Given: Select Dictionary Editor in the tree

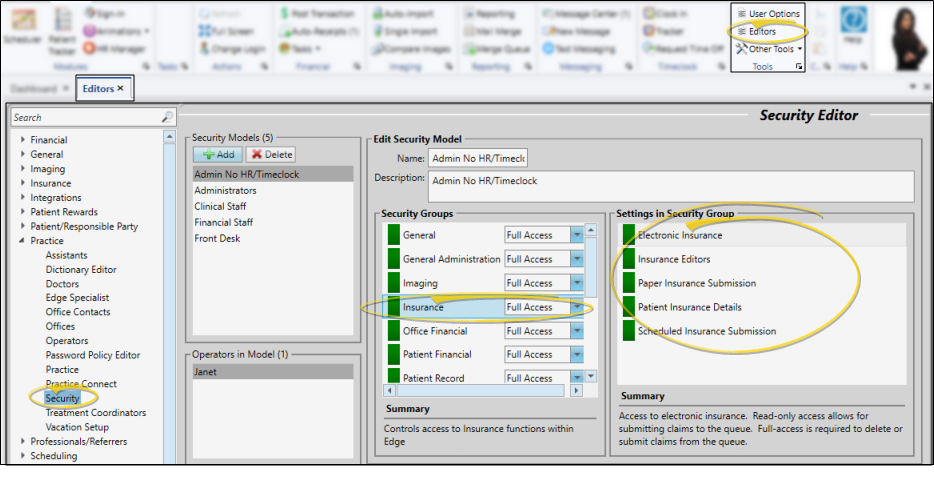Looking at the screenshot, I should coord(80,270).
